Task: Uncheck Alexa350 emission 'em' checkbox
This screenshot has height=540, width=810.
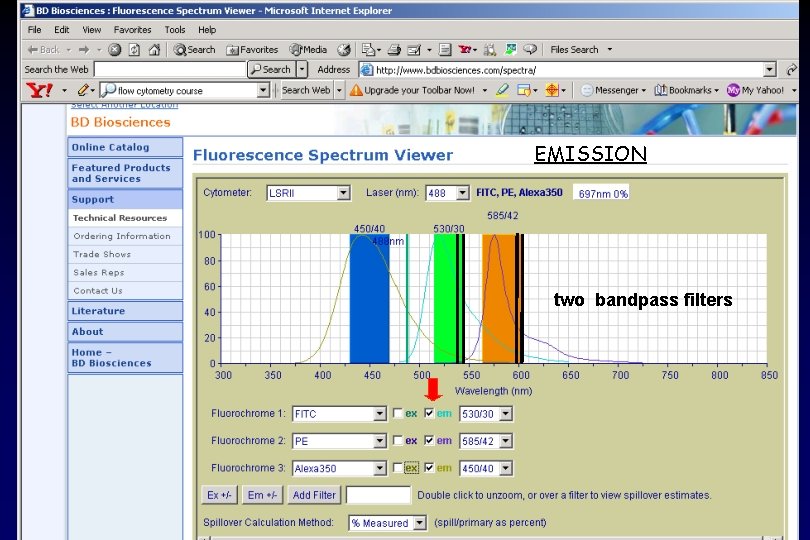Action: tap(429, 468)
